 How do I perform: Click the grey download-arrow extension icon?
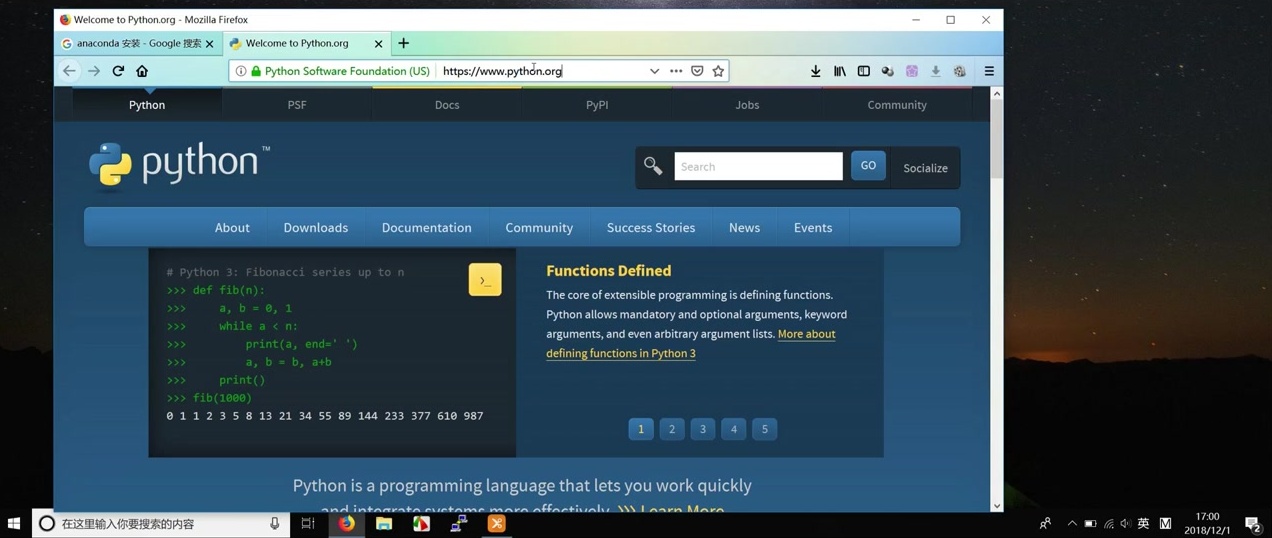(936, 71)
